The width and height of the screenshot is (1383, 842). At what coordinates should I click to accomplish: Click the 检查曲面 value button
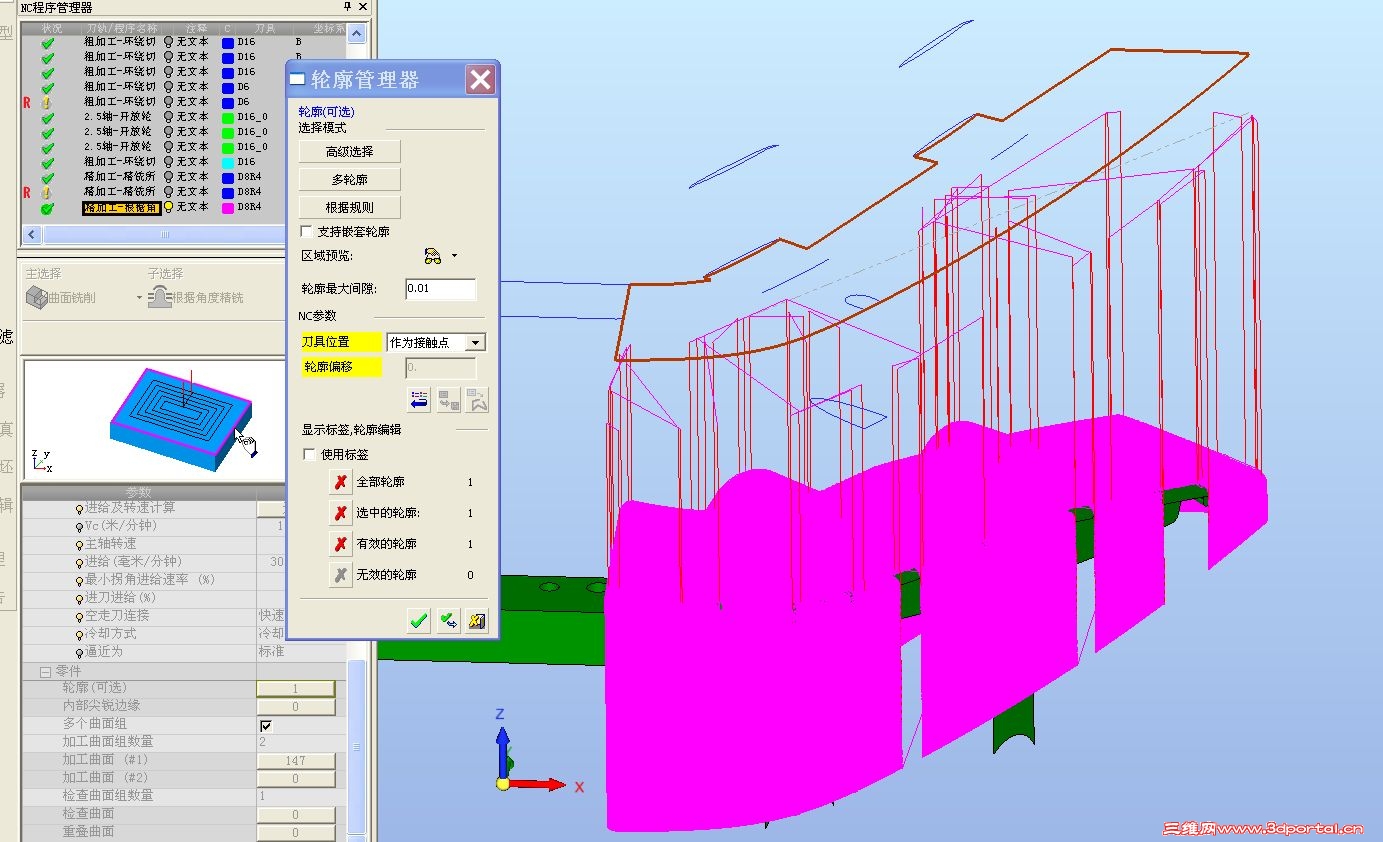coord(295,815)
